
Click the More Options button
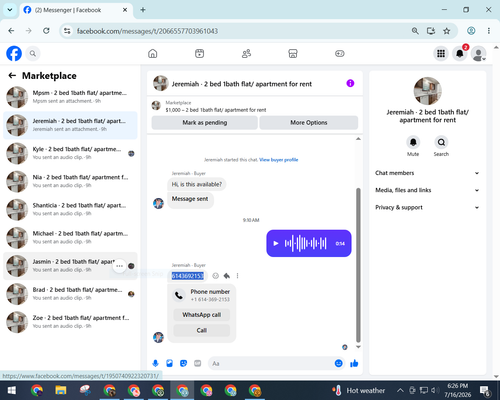point(309,123)
